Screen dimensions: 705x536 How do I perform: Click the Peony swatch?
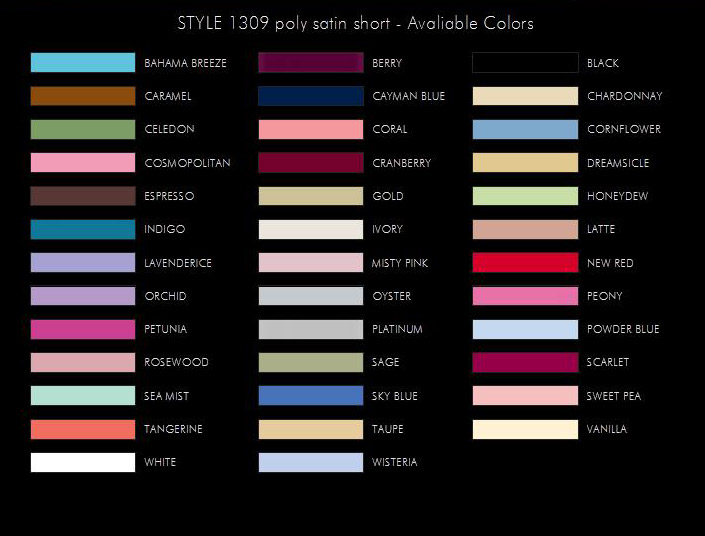tap(525, 295)
